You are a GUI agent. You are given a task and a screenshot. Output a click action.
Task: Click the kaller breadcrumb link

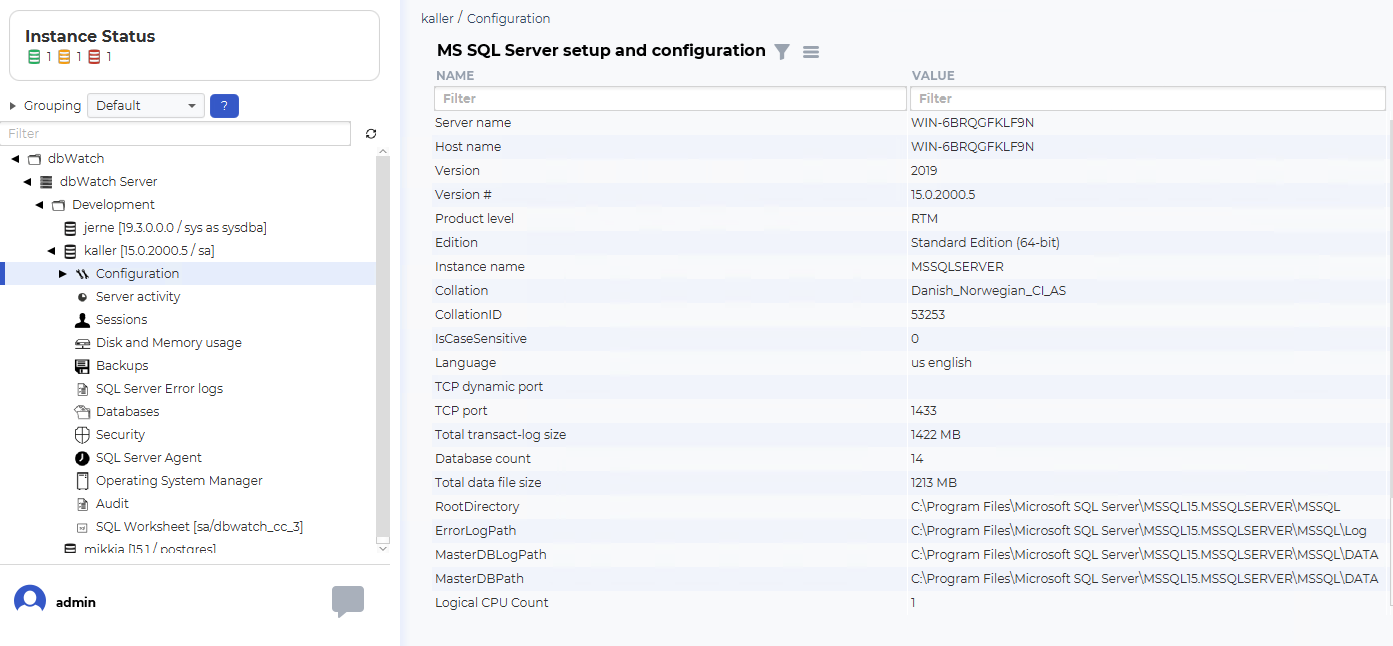coord(437,19)
